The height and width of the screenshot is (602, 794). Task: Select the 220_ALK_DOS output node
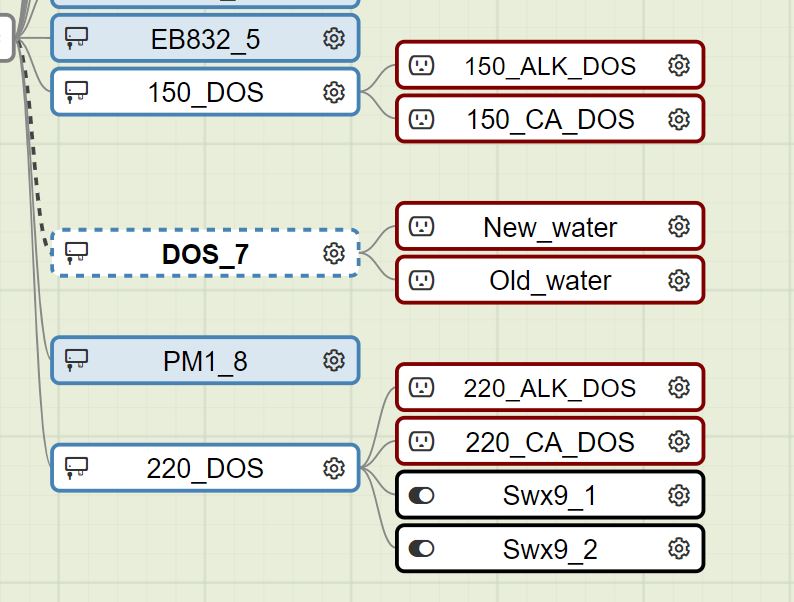[x=550, y=388]
